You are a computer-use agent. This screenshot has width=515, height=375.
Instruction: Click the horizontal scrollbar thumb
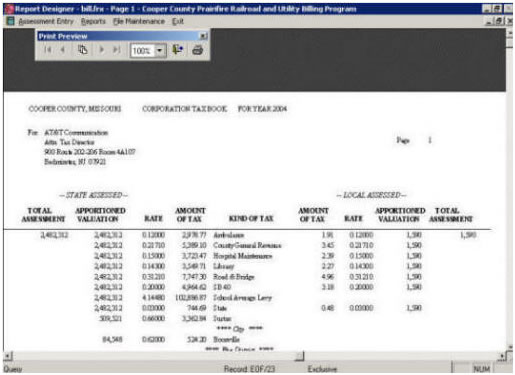(299, 356)
